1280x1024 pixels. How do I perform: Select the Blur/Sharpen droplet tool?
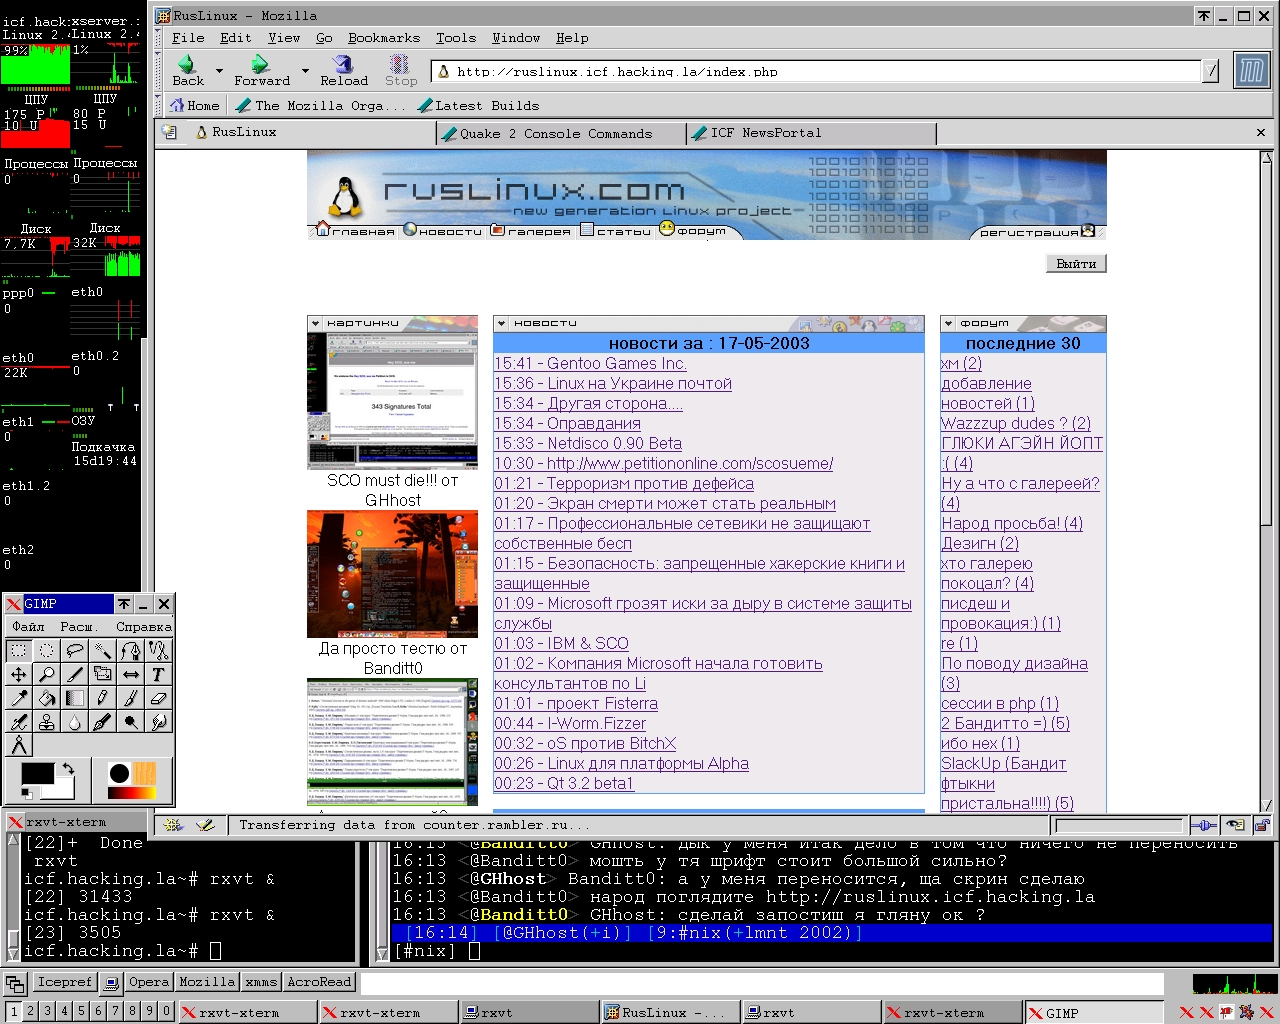(x=75, y=722)
